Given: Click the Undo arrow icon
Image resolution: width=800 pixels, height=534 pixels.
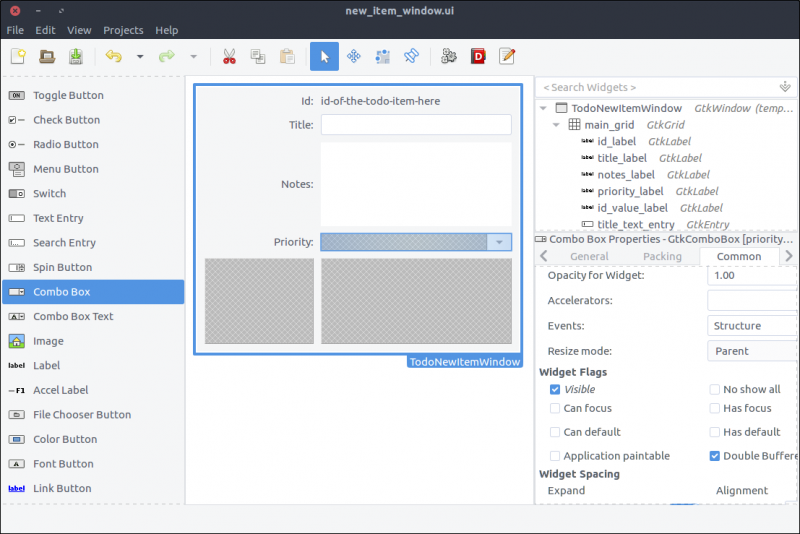Looking at the screenshot, I should [x=113, y=57].
